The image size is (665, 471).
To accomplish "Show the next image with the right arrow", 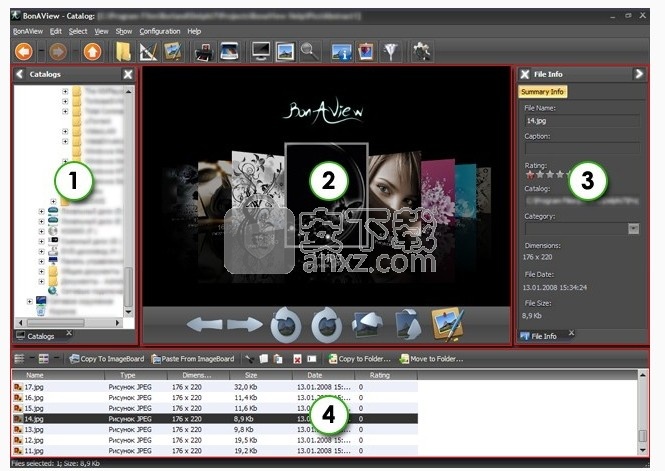I will click(245, 325).
